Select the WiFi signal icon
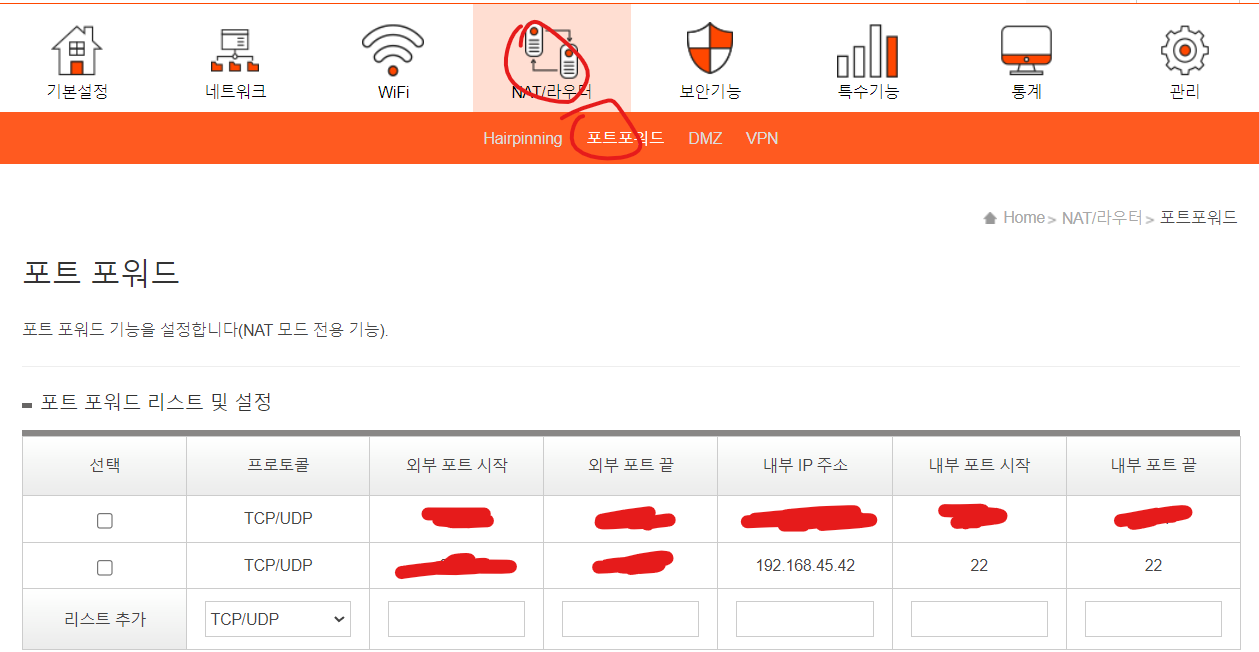Screen dimensions: 1259x652 (394, 52)
